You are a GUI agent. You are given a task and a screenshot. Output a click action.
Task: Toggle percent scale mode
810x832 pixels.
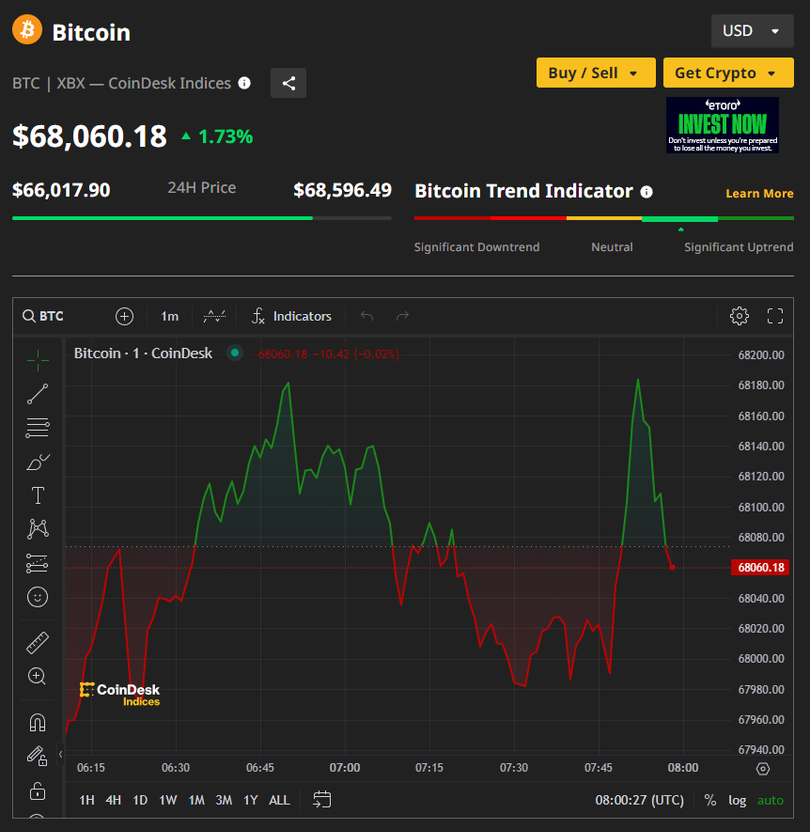tap(710, 800)
